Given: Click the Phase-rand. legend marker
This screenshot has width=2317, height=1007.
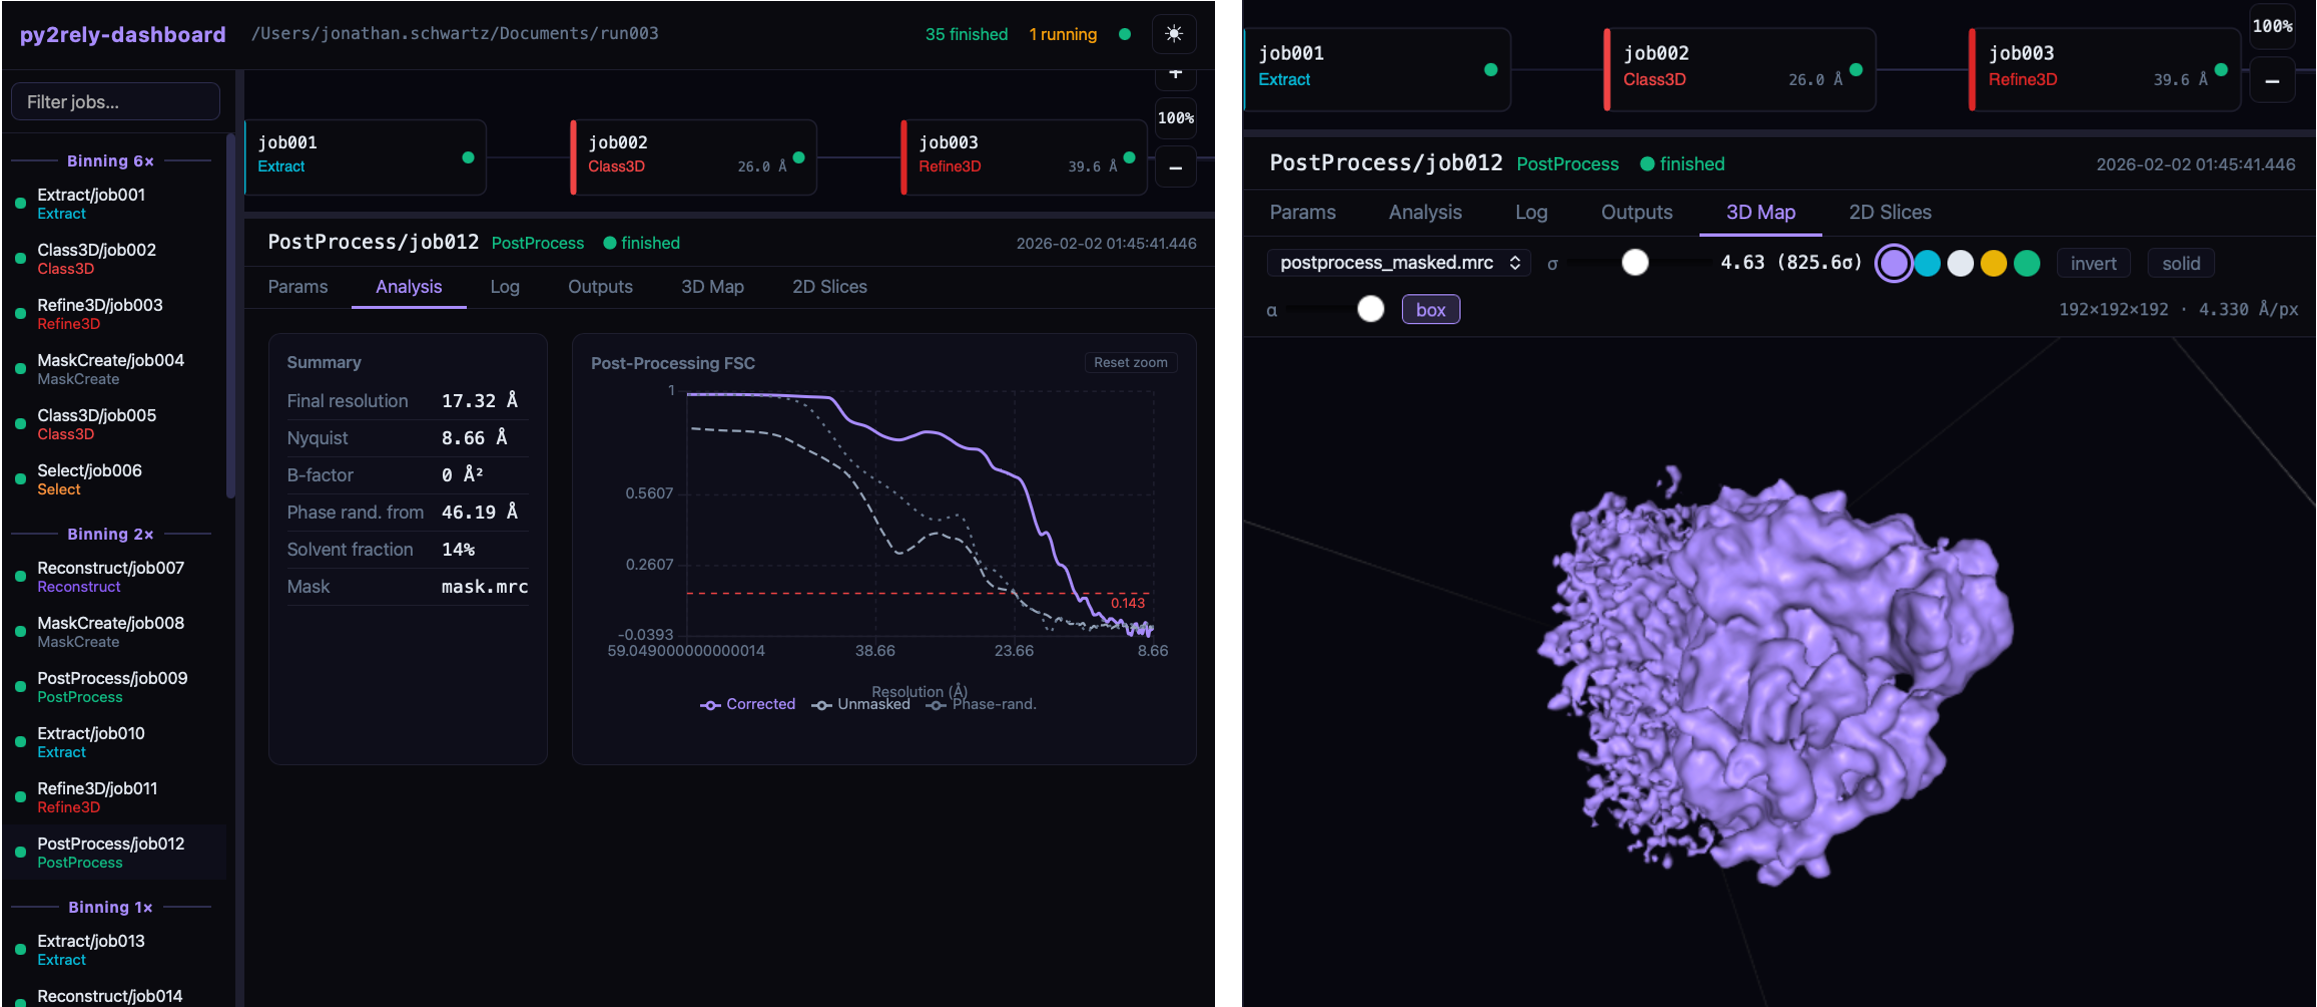Looking at the screenshot, I should pos(936,705).
